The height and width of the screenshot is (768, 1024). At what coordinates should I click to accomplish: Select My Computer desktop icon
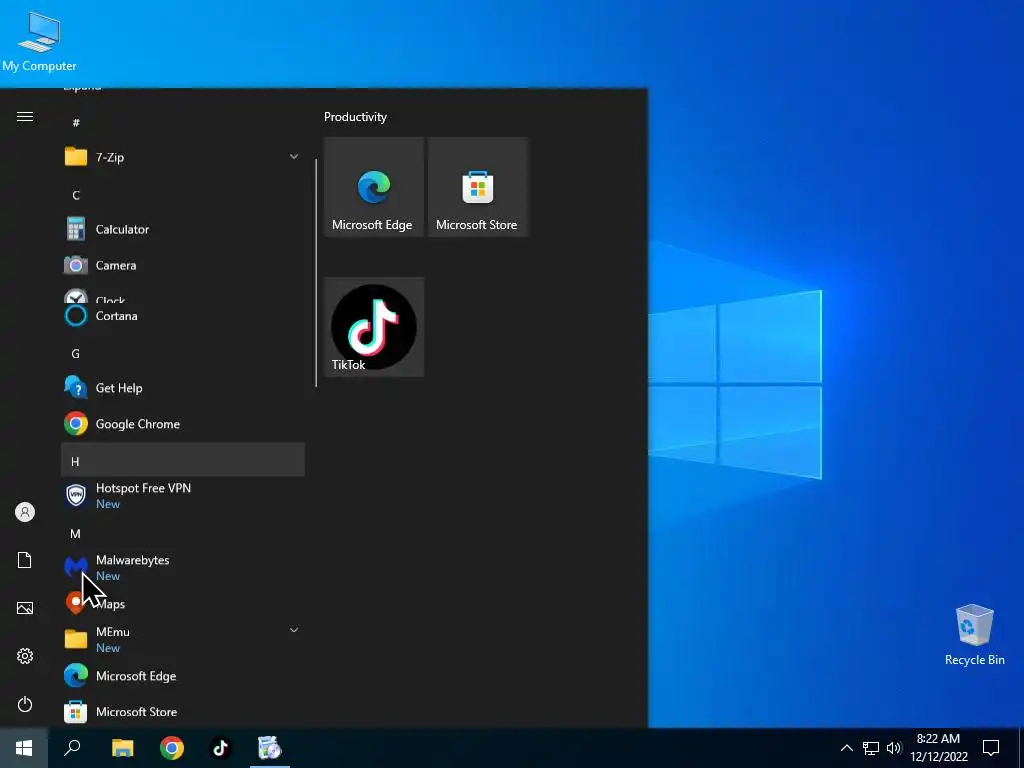click(x=39, y=41)
